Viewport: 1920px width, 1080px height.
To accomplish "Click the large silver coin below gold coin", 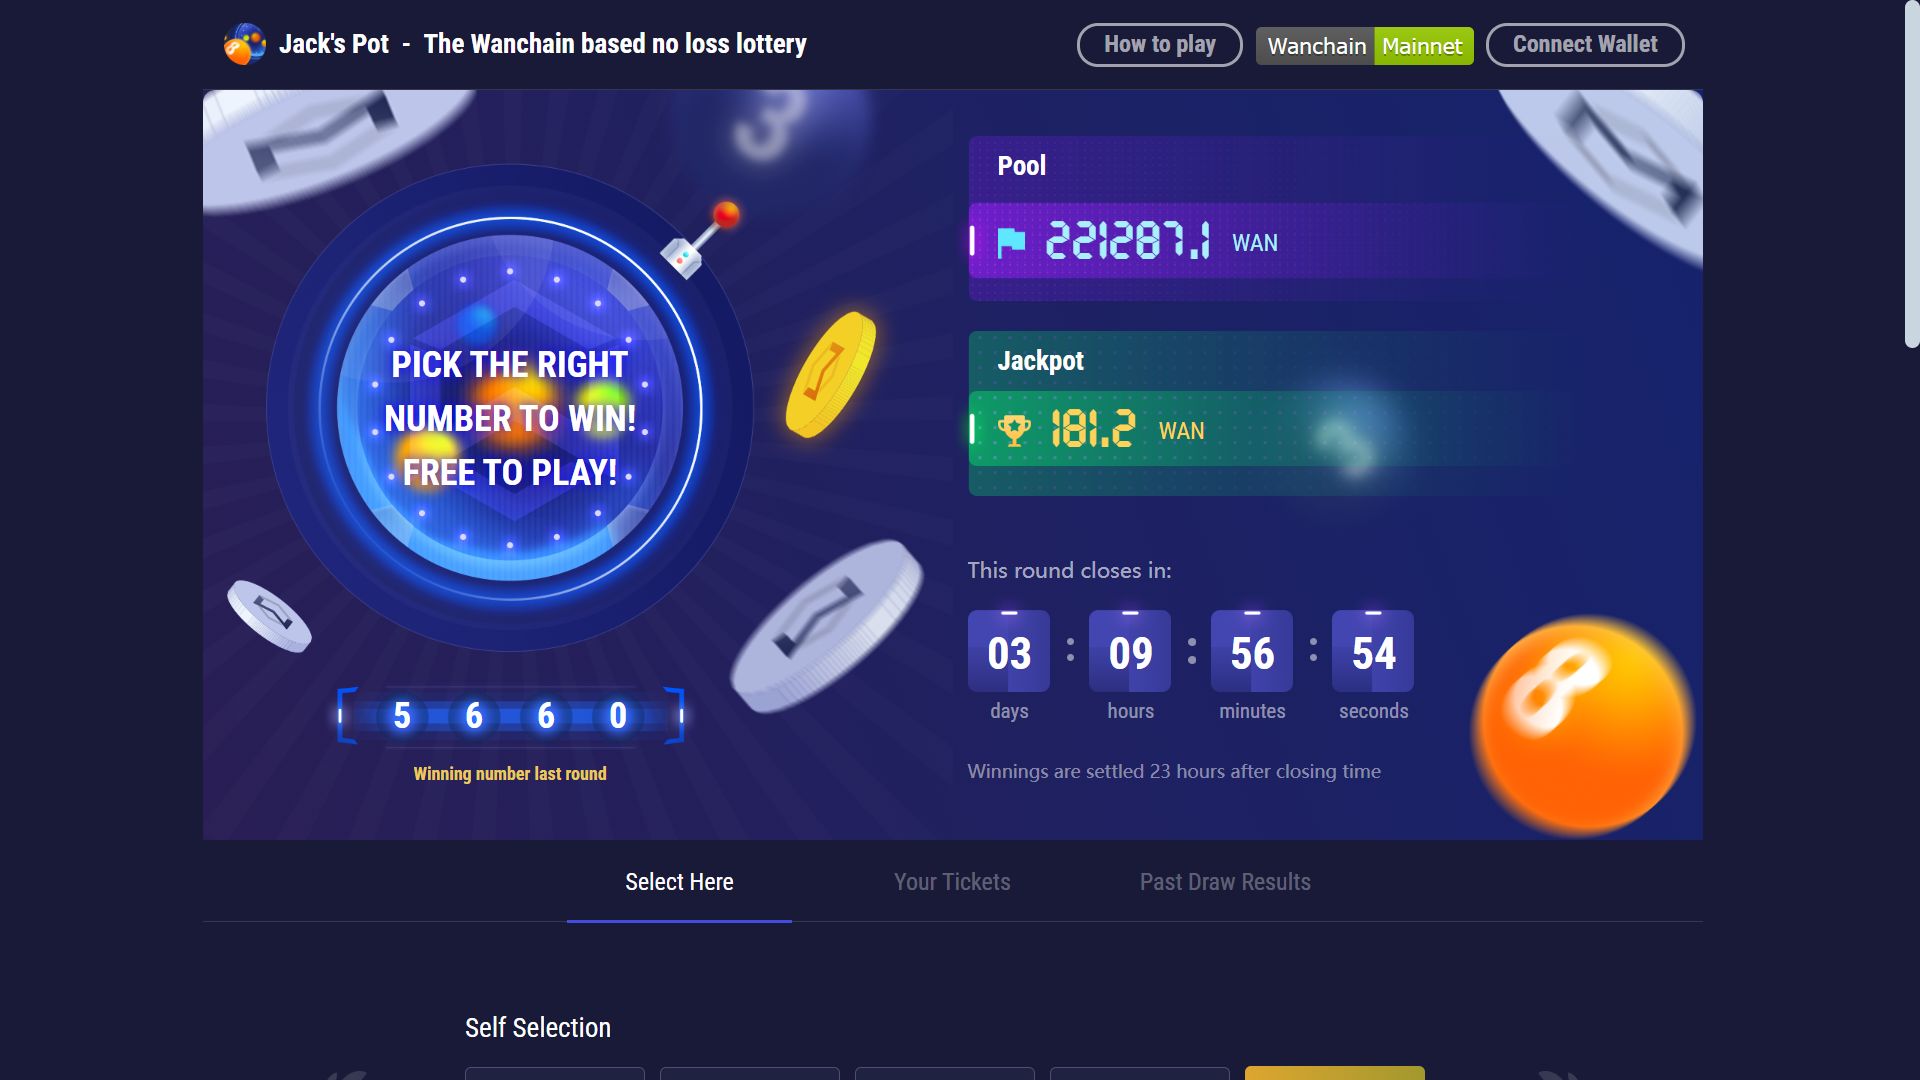I will [826, 624].
